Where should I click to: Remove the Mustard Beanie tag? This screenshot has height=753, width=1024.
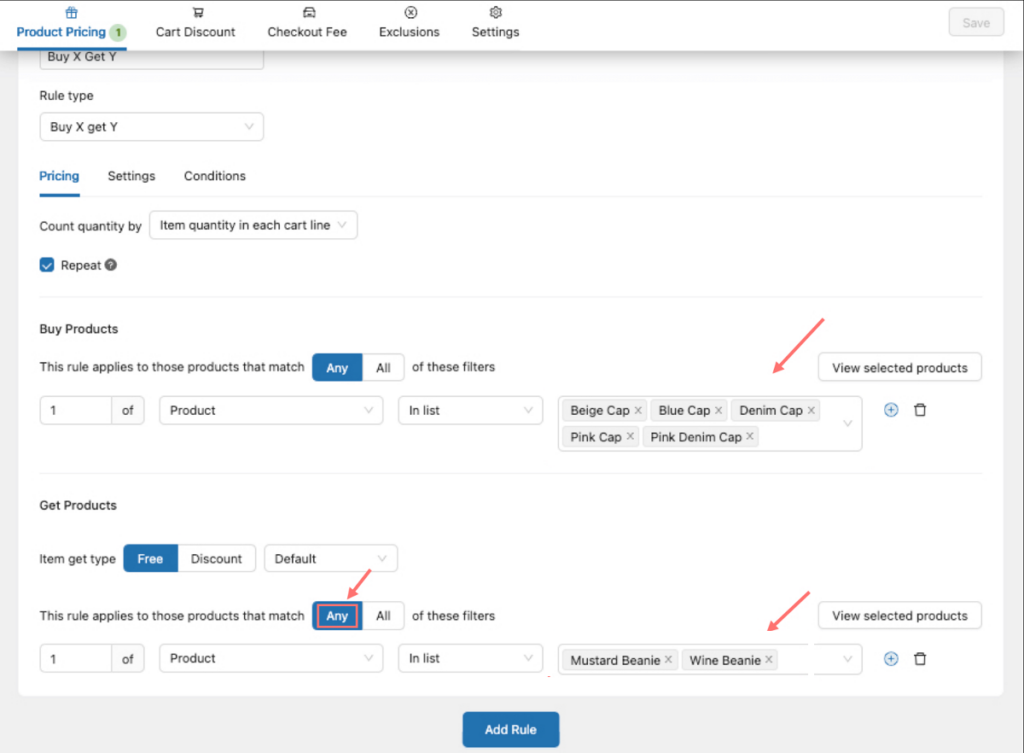(x=668, y=660)
